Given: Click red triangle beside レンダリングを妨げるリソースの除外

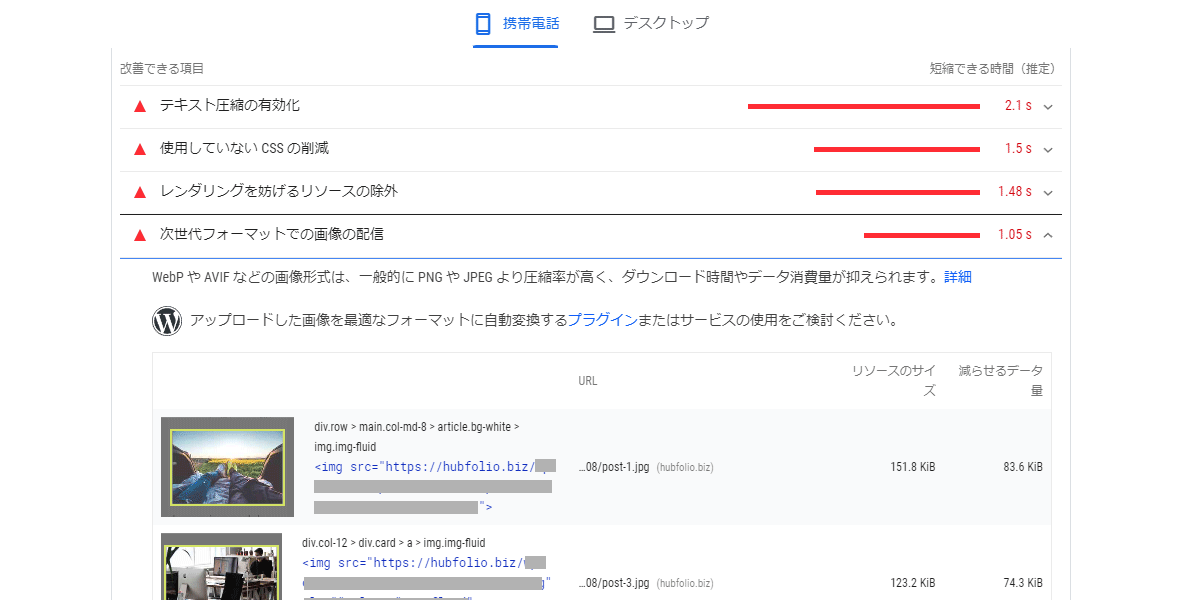Looking at the screenshot, I should tap(140, 192).
